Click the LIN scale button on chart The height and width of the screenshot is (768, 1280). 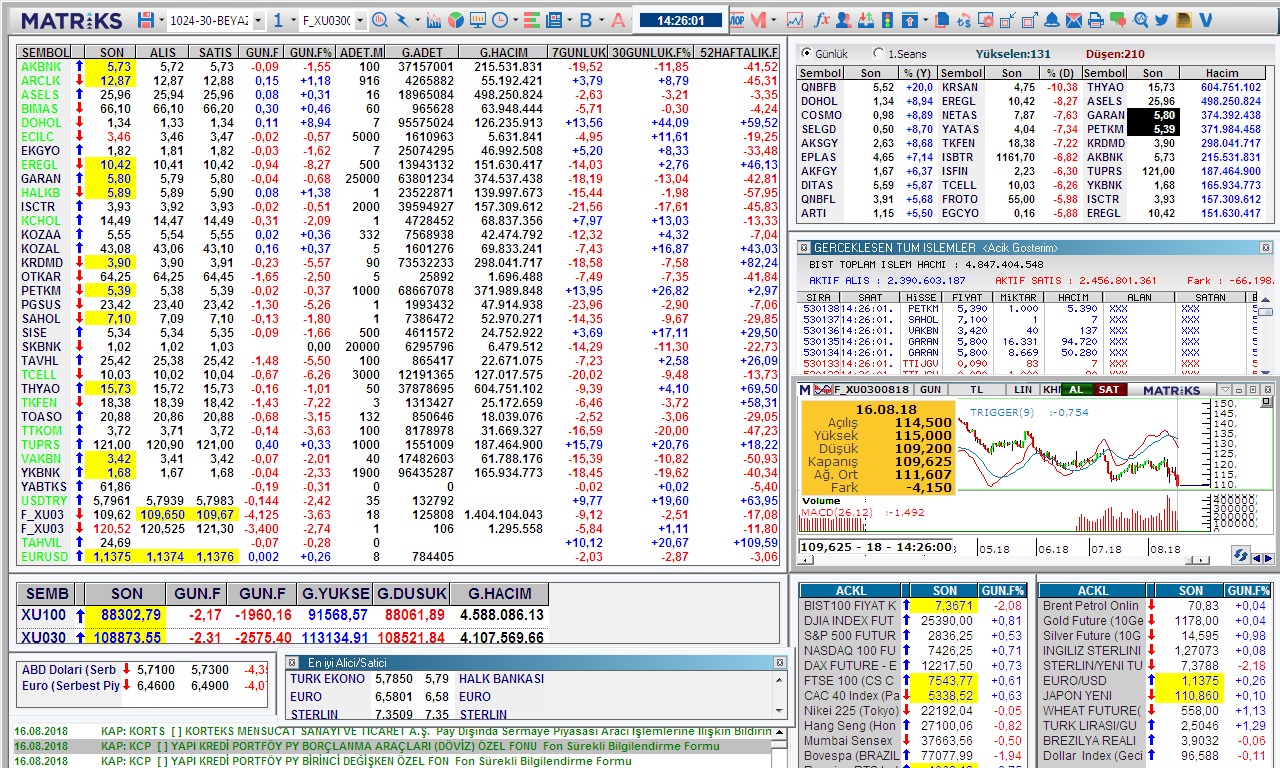click(x=1022, y=389)
